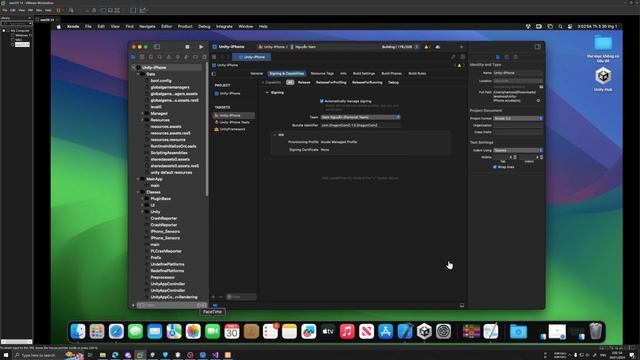The width and height of the screenshot is (640, 360).
Task: Switch to the Build Settings tab
Action: [x=364, y=73]
